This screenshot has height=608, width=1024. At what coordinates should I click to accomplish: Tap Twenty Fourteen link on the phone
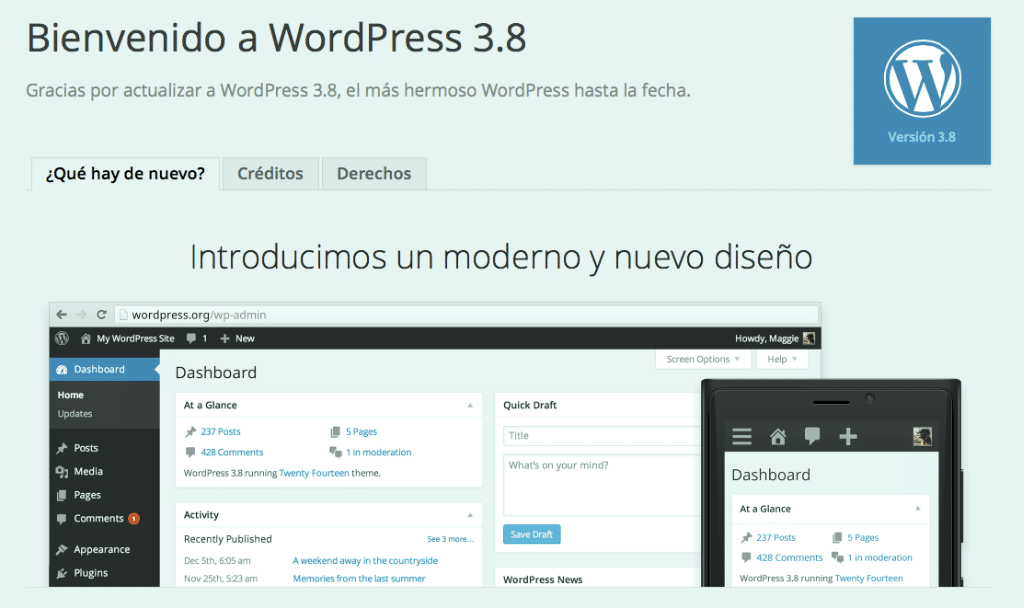[x=869, y=578]
